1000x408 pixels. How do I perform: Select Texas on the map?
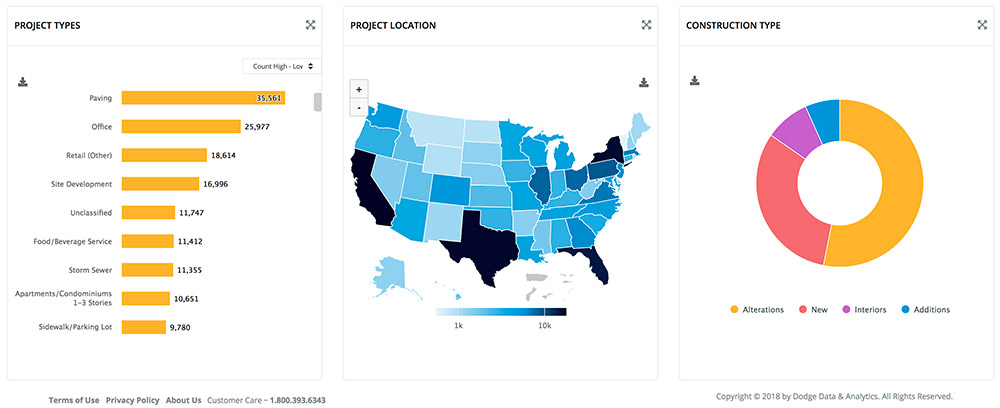[478, 242]
